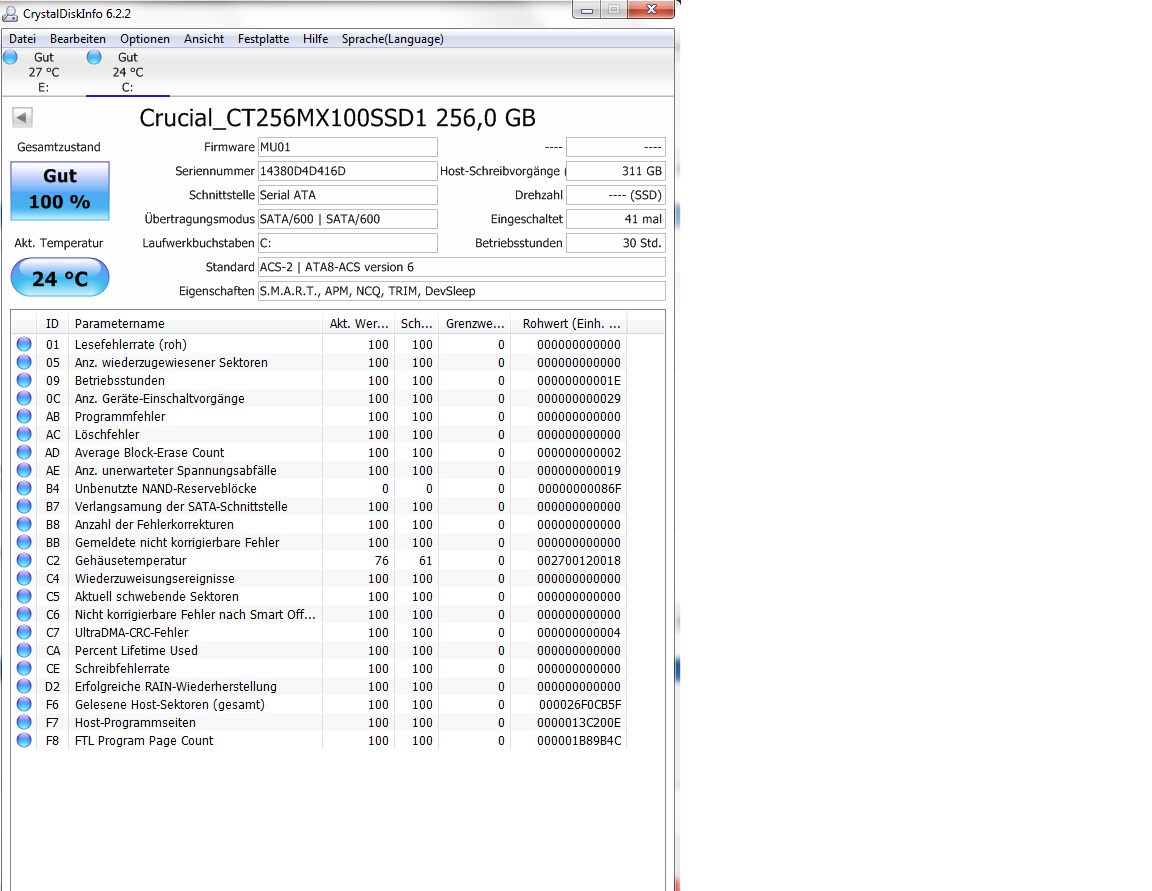The height and width of the screenshot is (891, 1152).
Task: Click status icon for Lesefehlerrate (roh)
Action: coord(24,345)
